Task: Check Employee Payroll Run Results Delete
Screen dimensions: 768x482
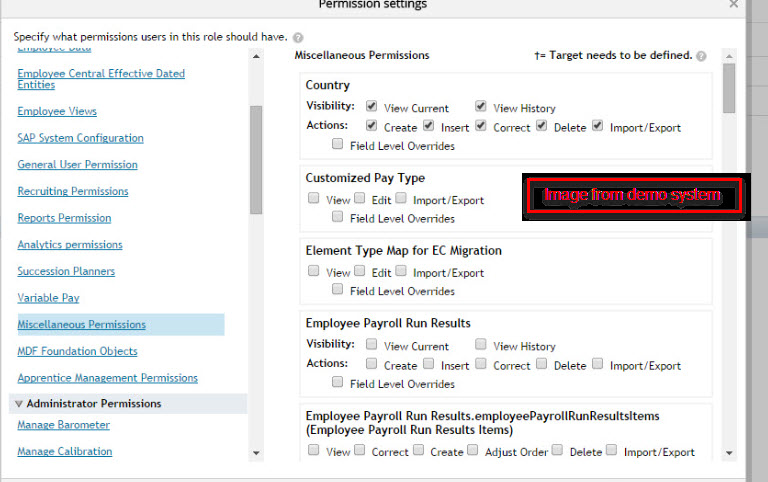Action: (542, 363)
